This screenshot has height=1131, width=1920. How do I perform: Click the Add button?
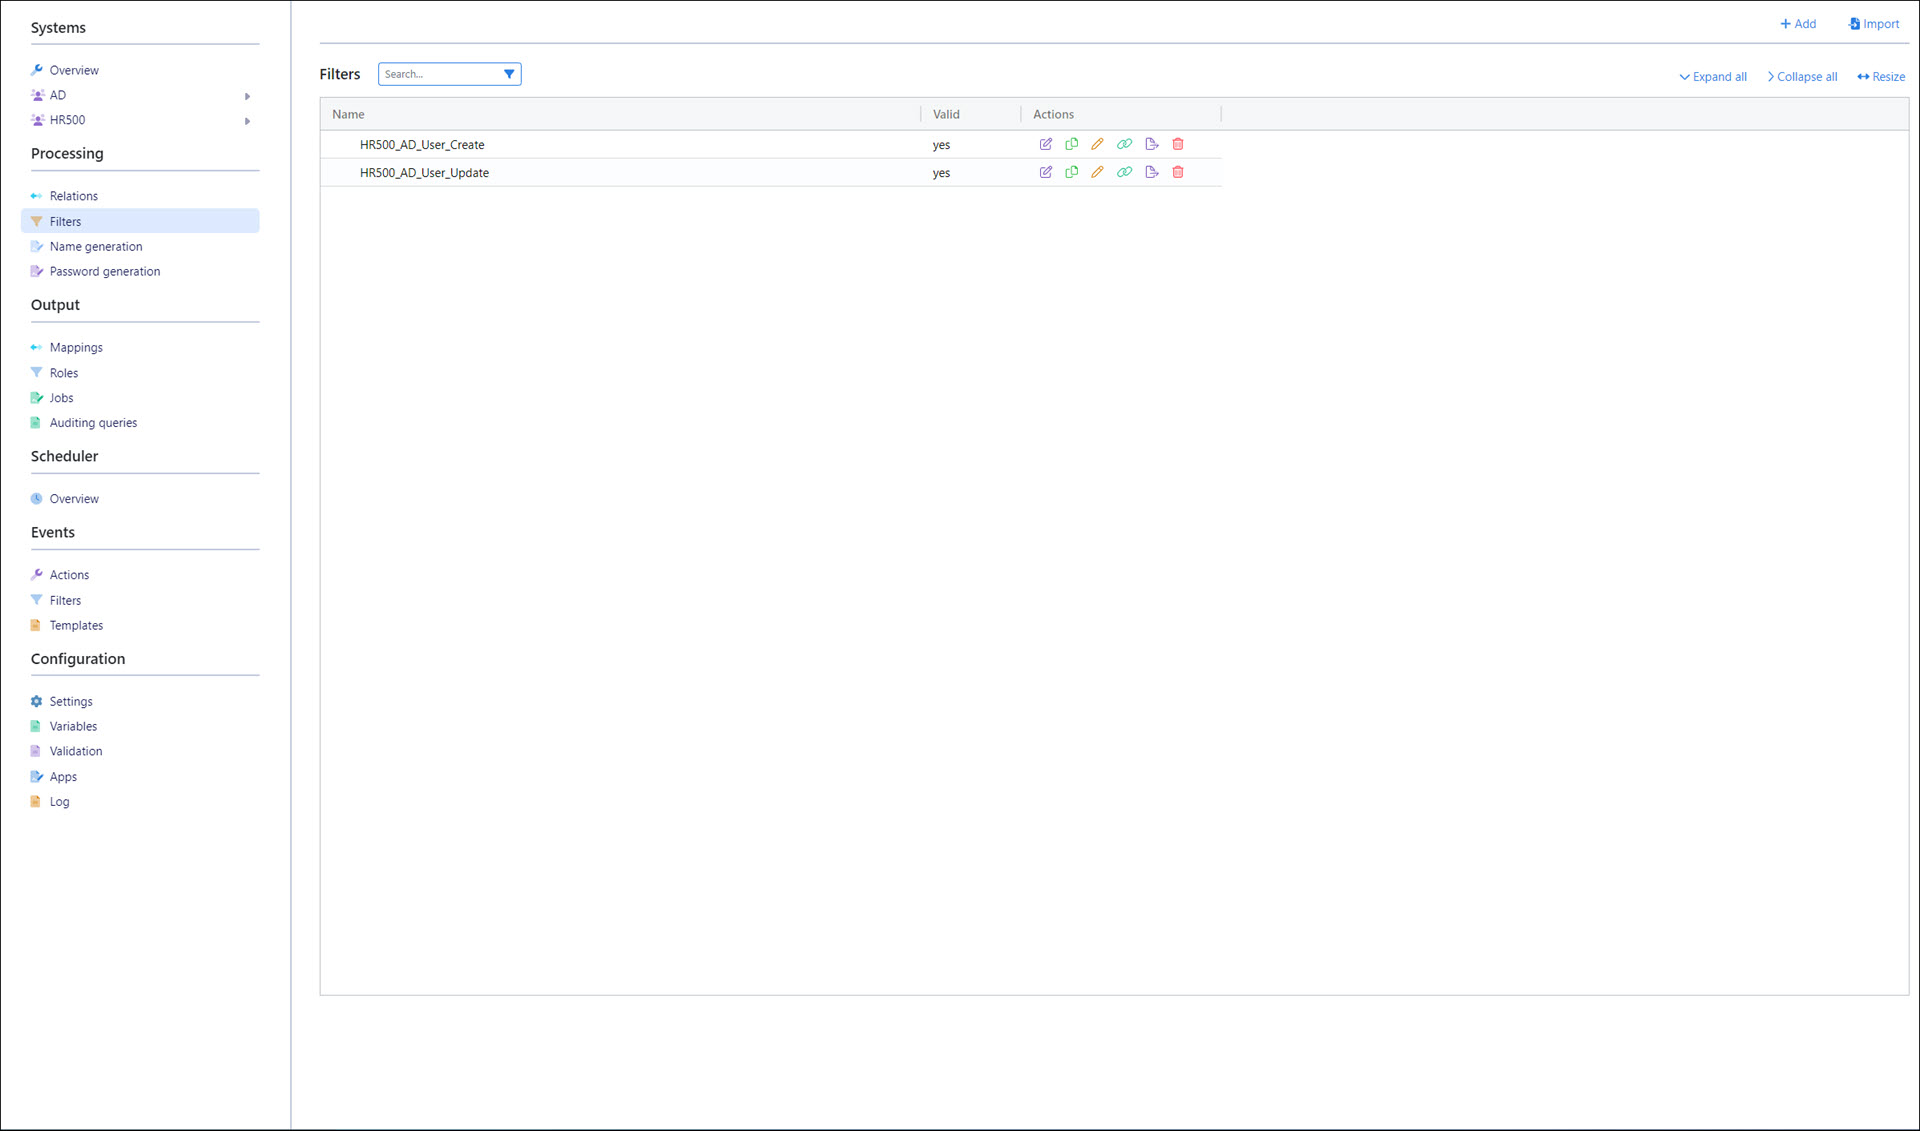point(1798,24)
